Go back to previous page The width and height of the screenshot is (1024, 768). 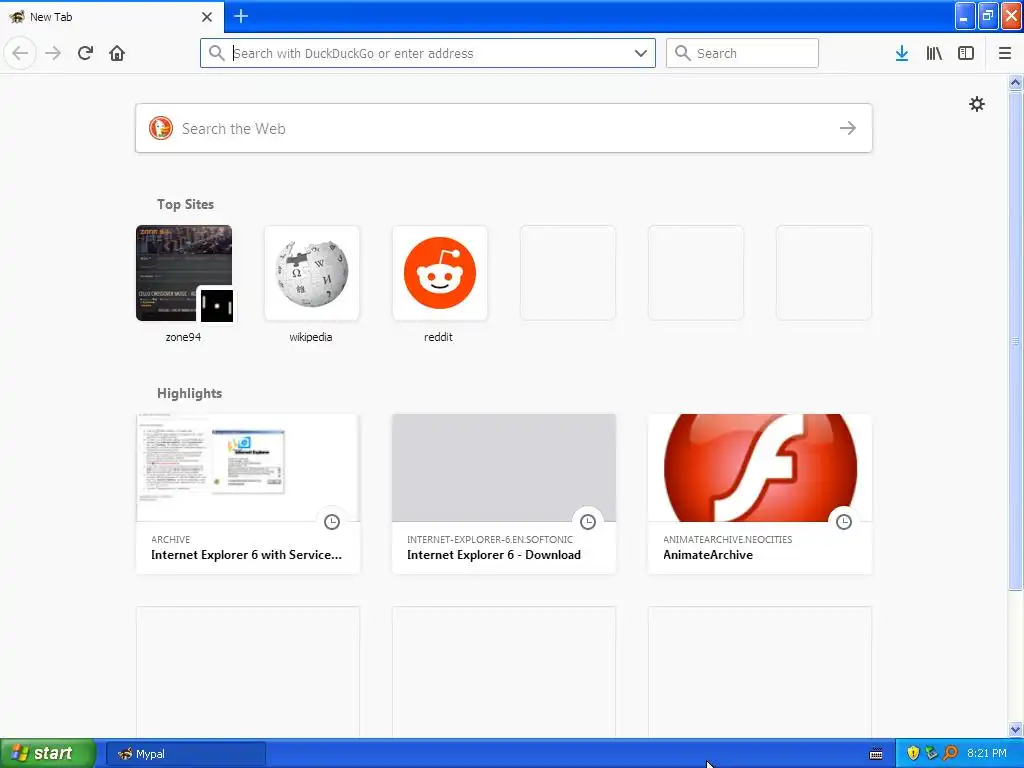click(20, 53)
